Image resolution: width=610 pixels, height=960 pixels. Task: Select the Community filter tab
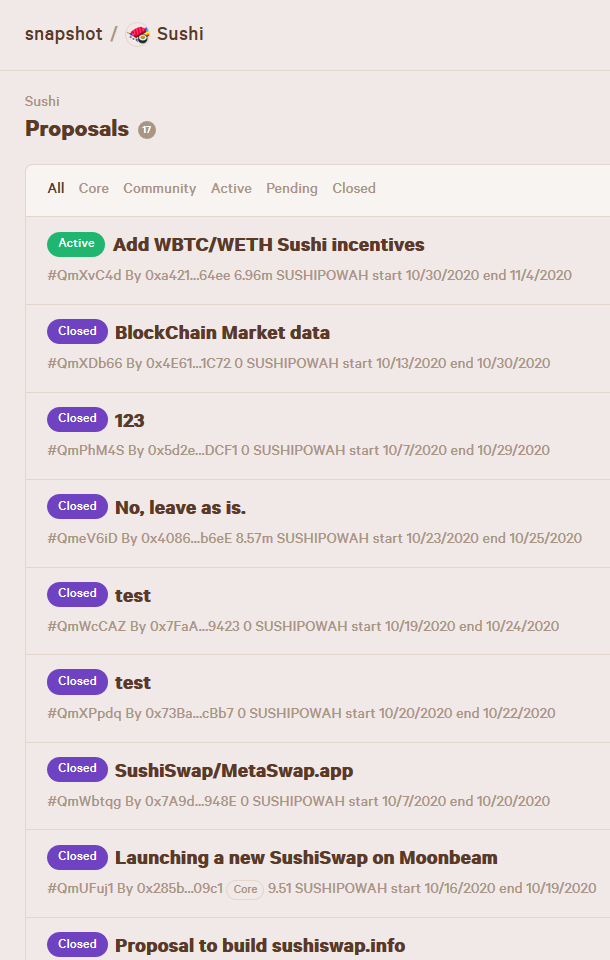159,189
